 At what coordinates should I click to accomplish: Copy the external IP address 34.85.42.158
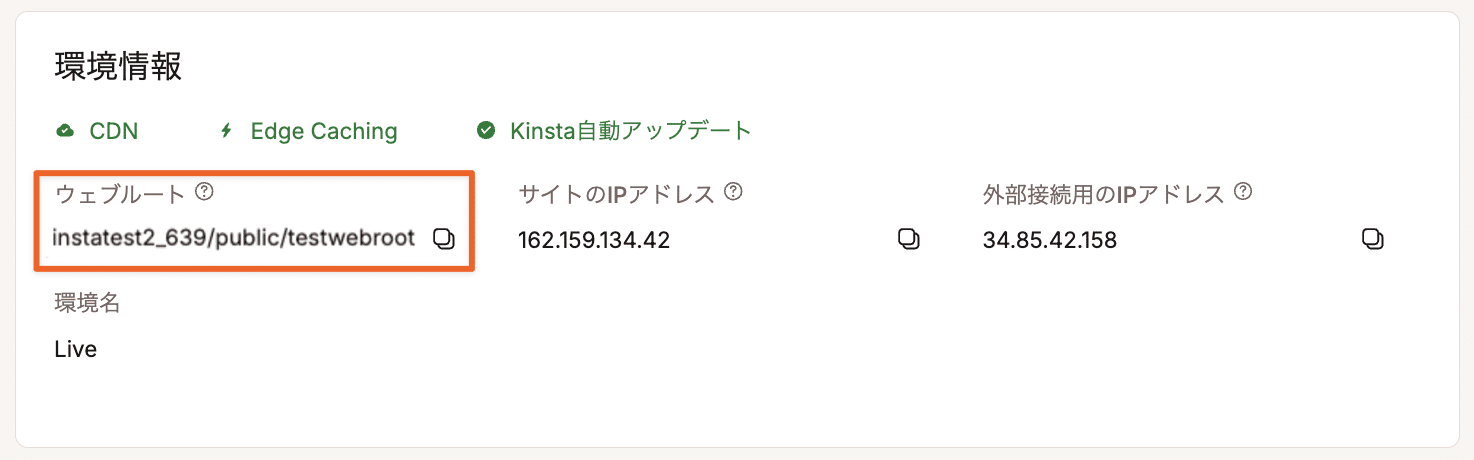tap(1373, 239)
